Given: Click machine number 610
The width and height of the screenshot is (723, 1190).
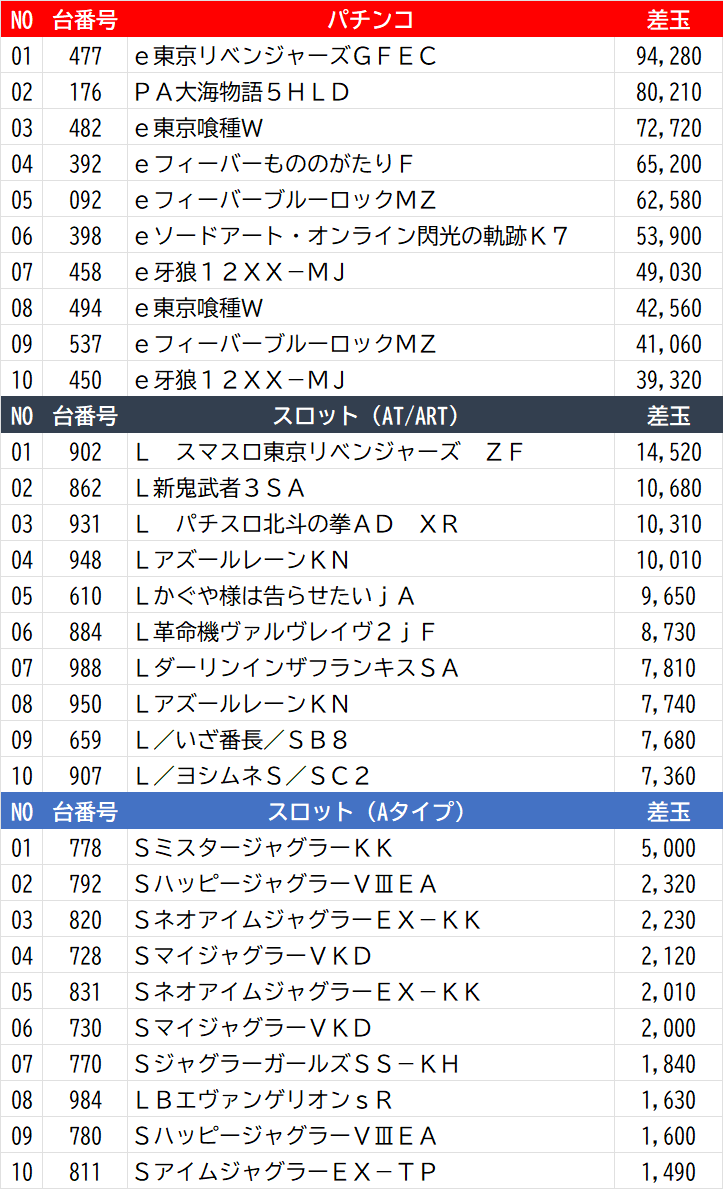Looking at the screenshot, I should (x=85, y=597).
